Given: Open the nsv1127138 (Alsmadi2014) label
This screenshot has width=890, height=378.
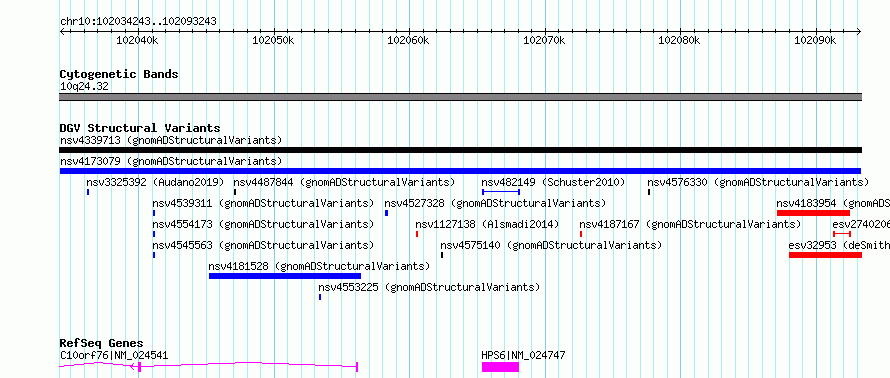Looking at the screenshot, I should coord(487,224).
